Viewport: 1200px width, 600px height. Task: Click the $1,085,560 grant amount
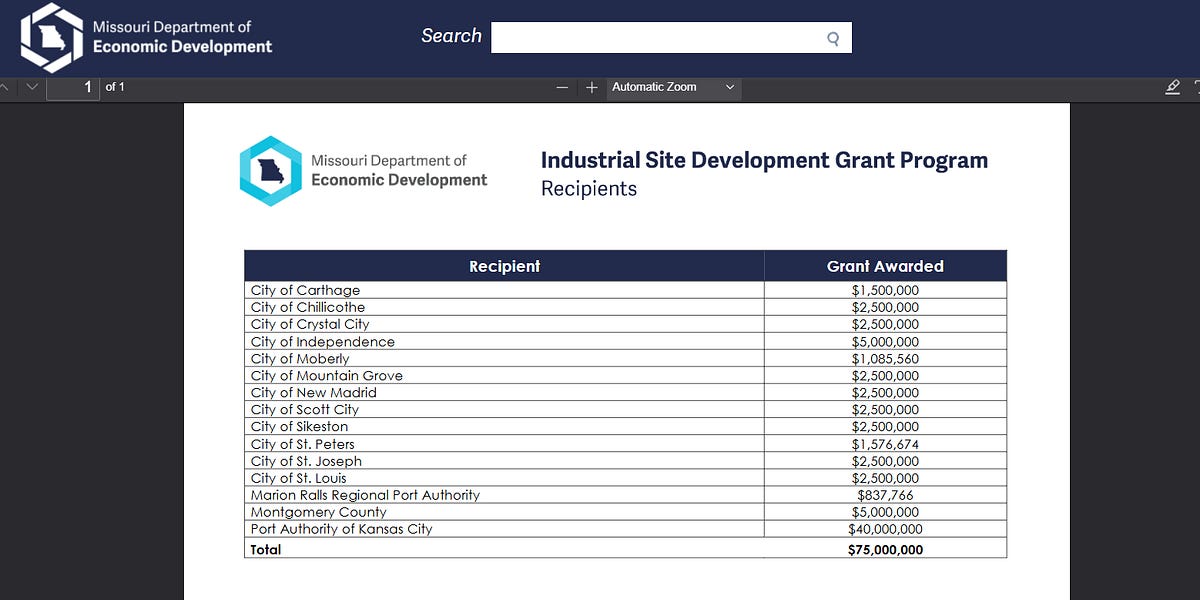tap(885, 359)
